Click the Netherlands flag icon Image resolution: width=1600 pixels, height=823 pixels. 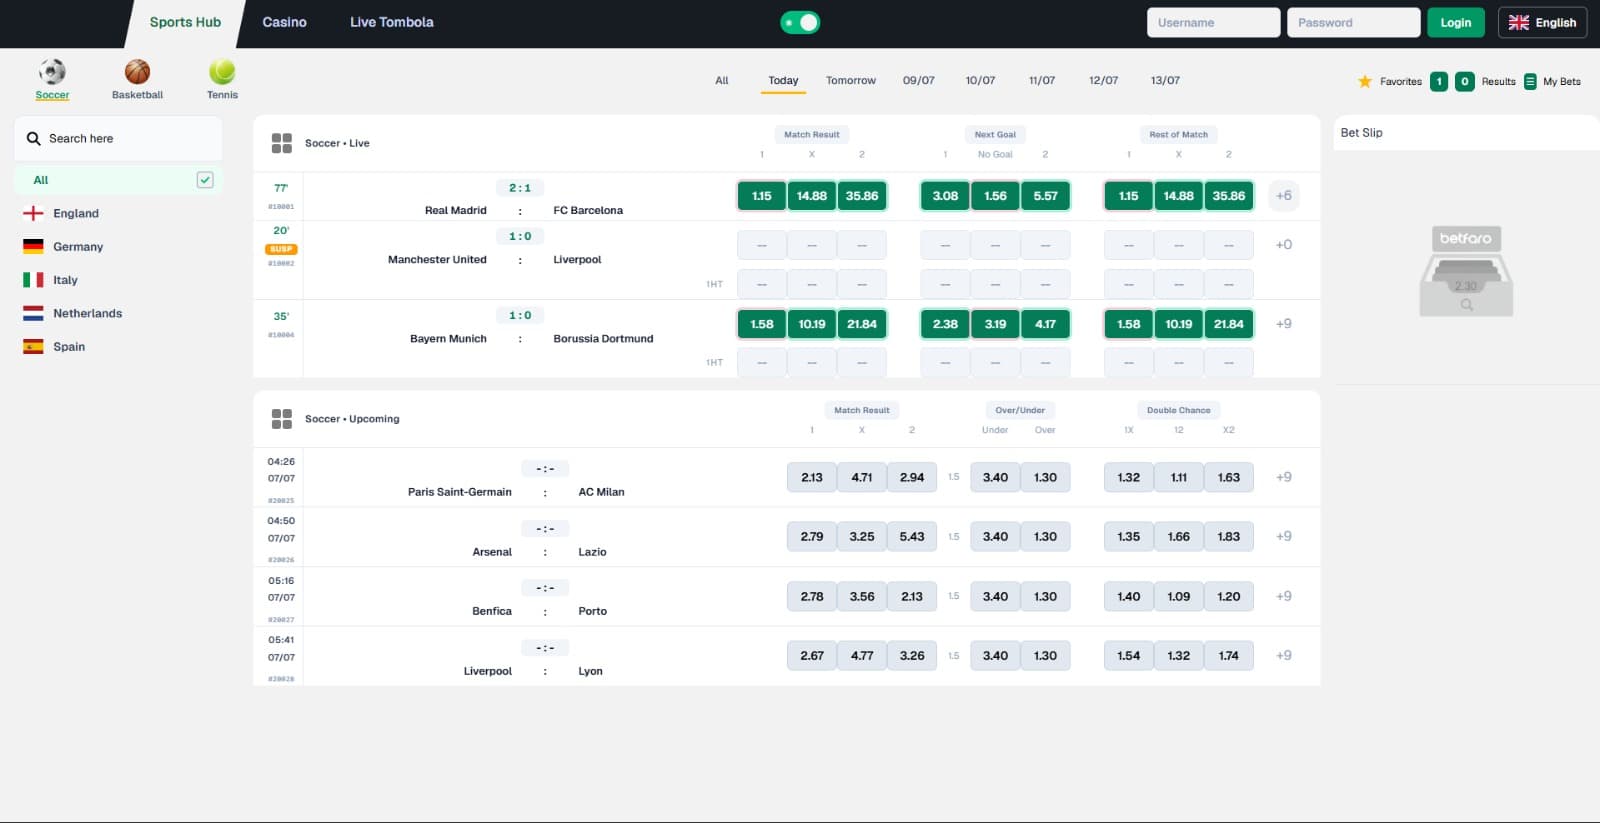point(33,313)
